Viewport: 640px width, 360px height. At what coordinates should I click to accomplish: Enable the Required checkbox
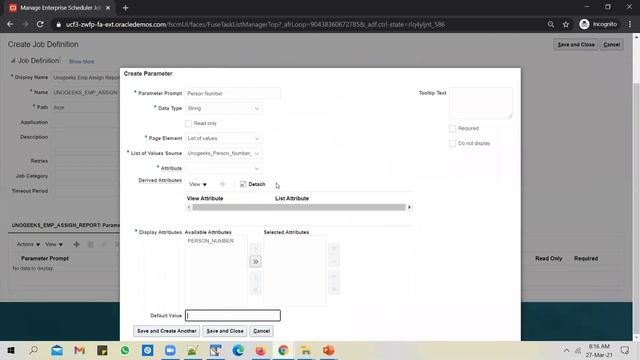452,129
